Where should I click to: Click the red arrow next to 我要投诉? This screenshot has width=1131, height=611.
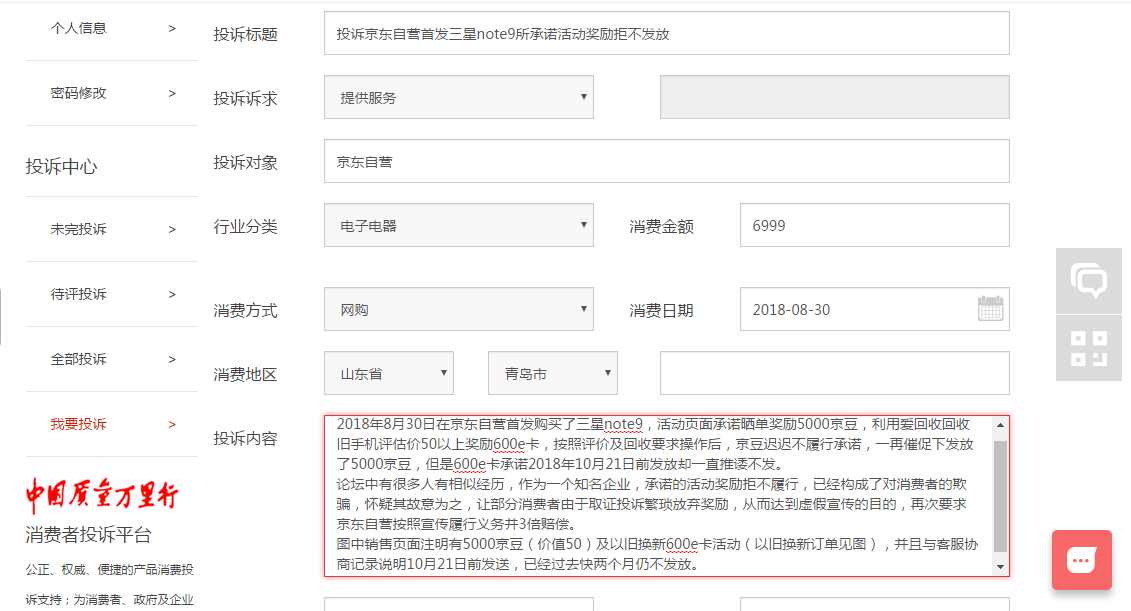click(x=172, y=424)
